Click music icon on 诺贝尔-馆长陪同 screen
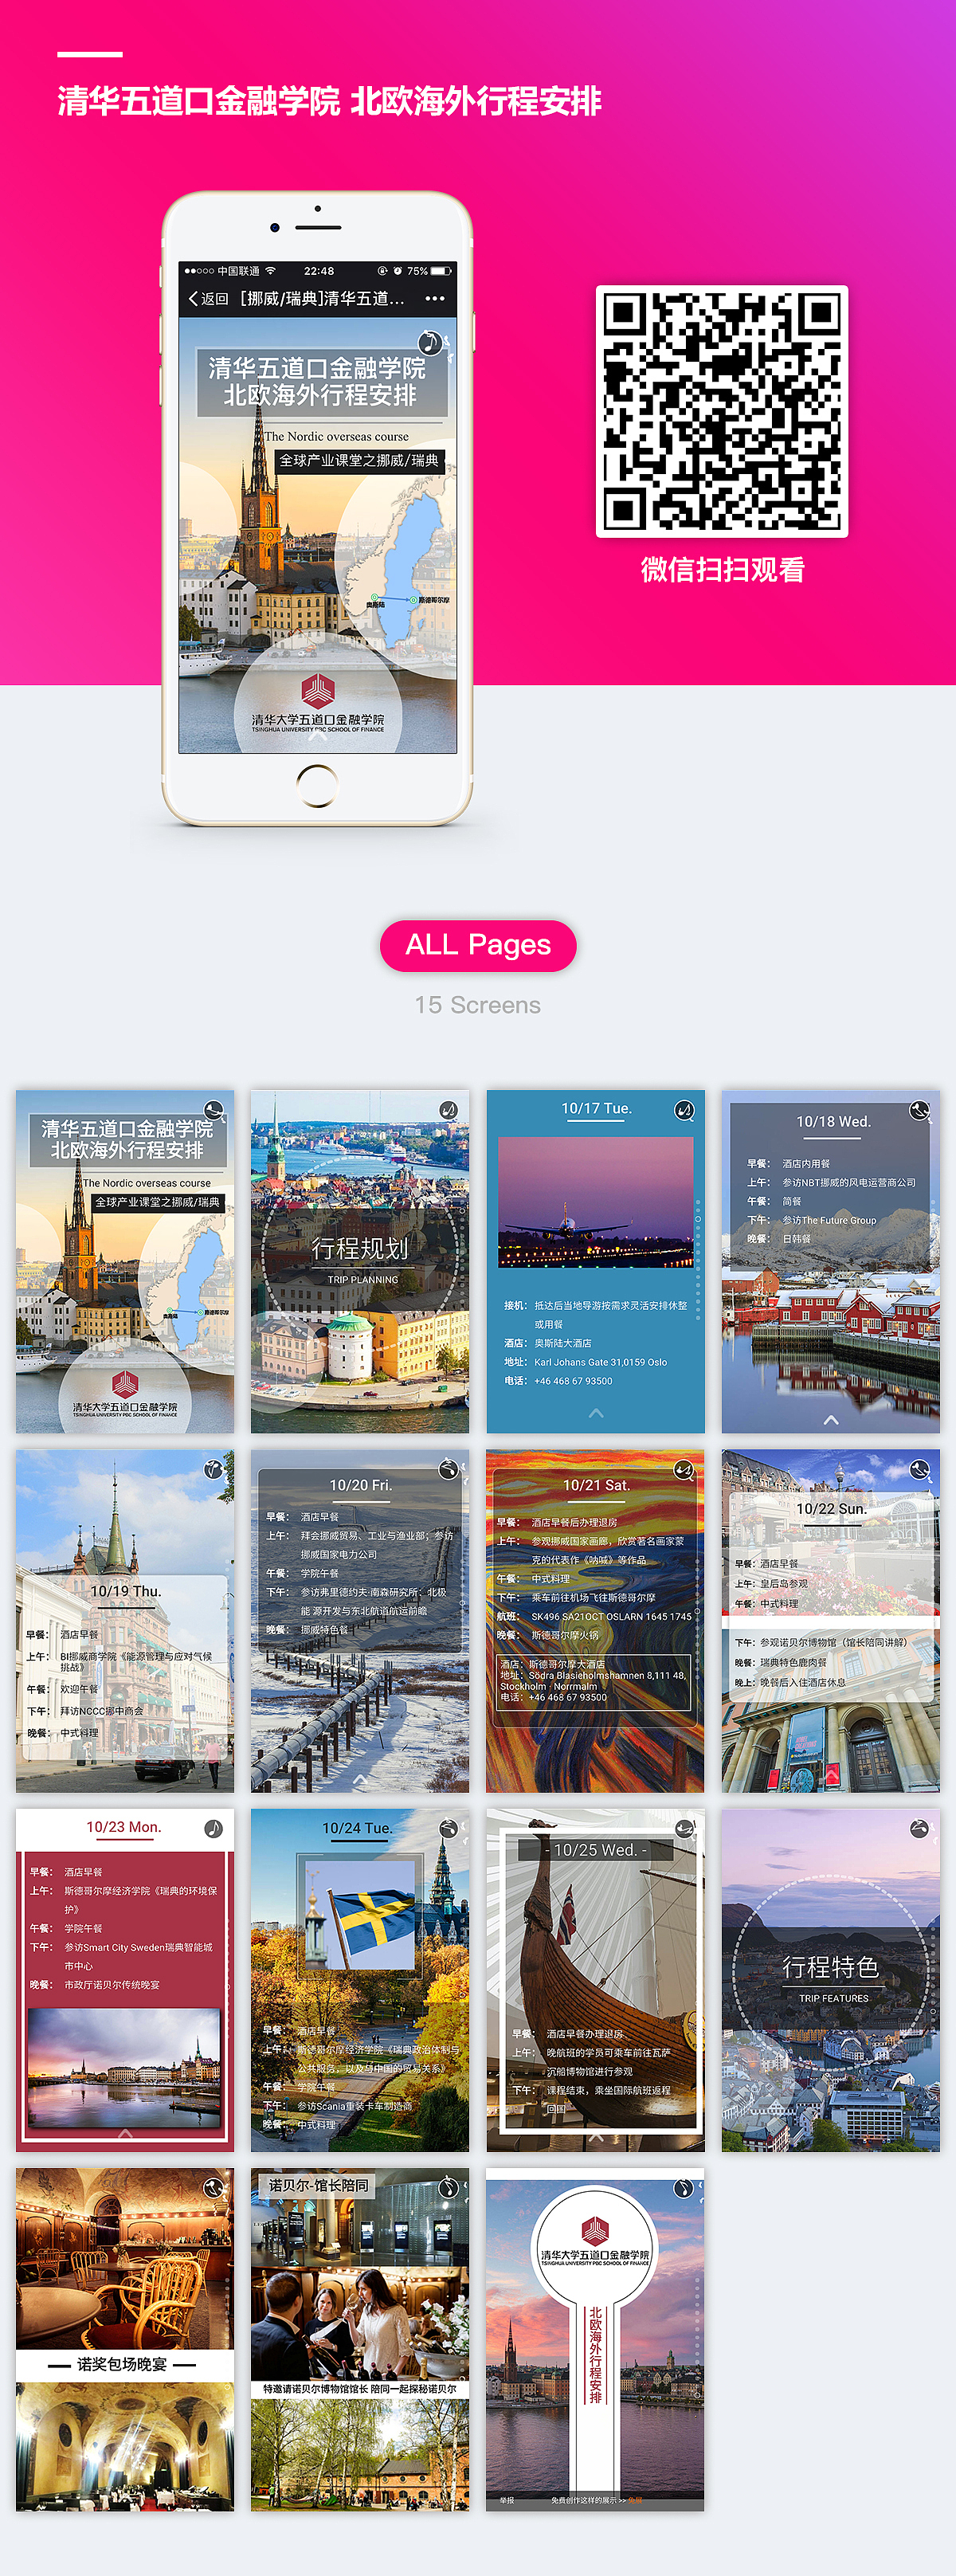 [449, 2187]
